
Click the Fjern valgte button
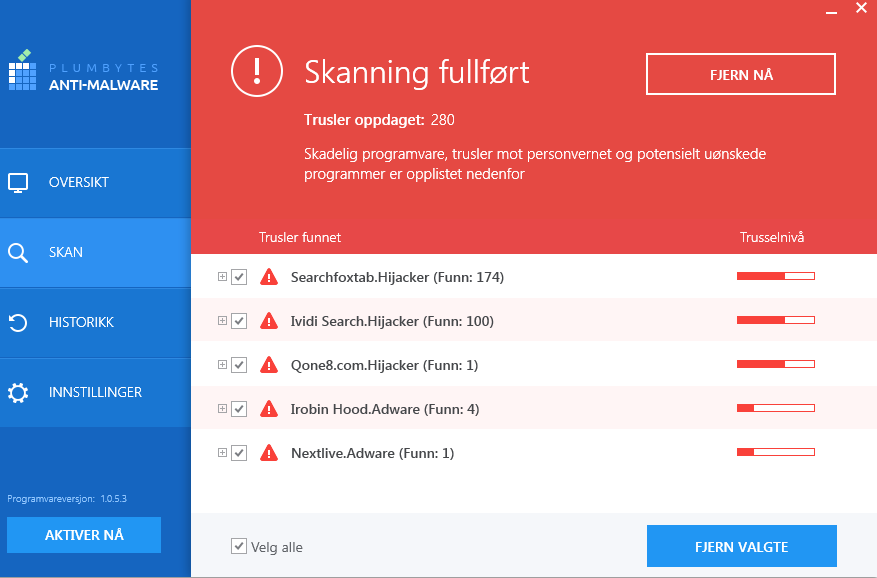tap(742, 546)
